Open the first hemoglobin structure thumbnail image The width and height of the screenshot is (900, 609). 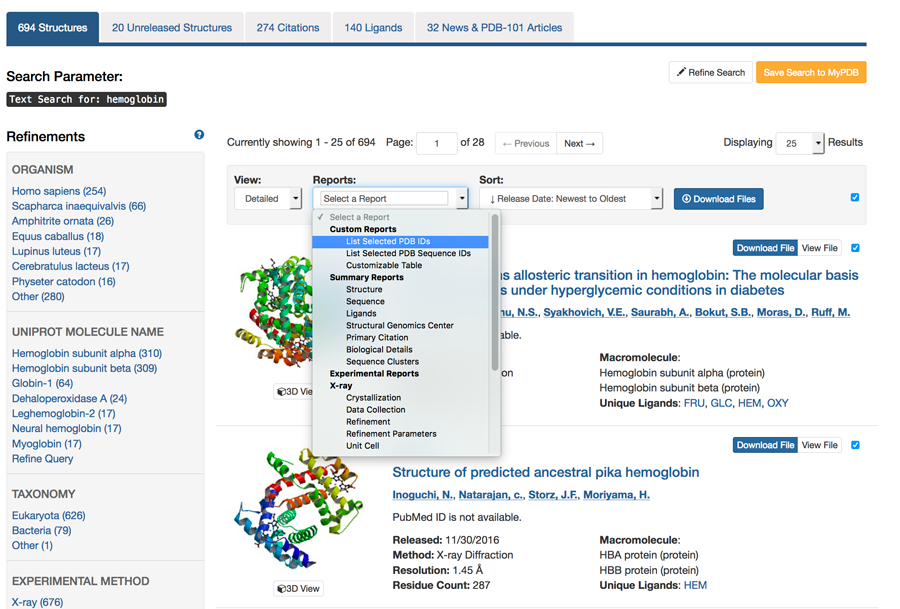tap(273, 313)
